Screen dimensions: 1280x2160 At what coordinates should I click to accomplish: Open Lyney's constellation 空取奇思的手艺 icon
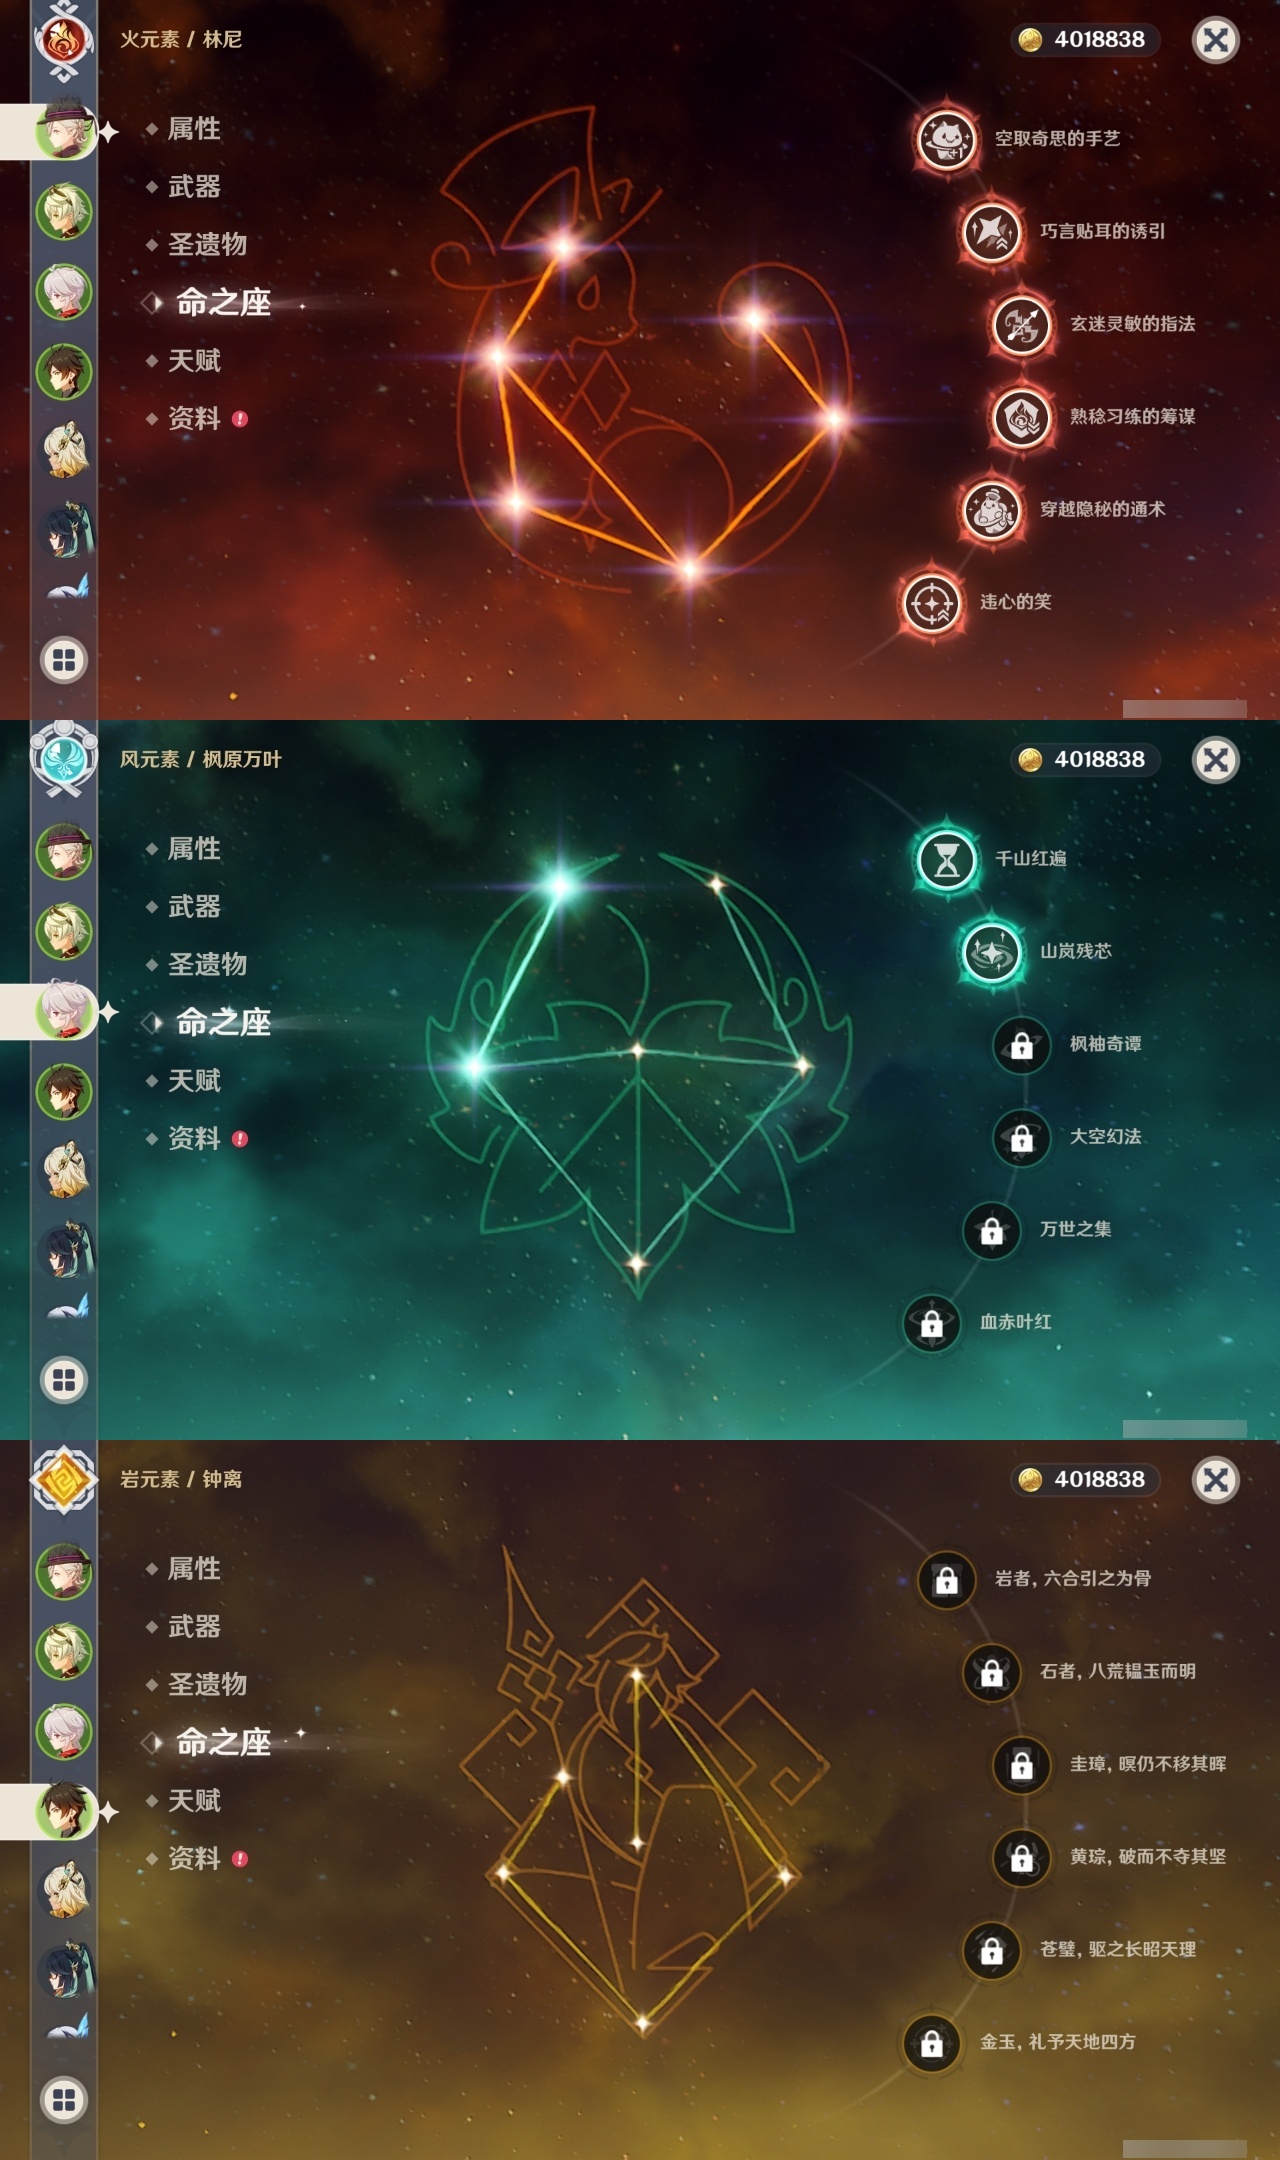(946, 139)
